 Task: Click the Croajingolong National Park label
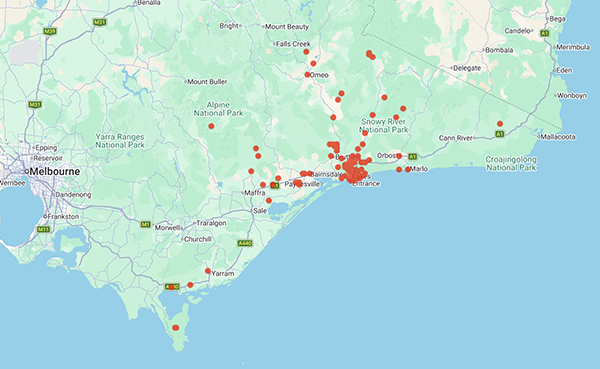coord(511,163)
